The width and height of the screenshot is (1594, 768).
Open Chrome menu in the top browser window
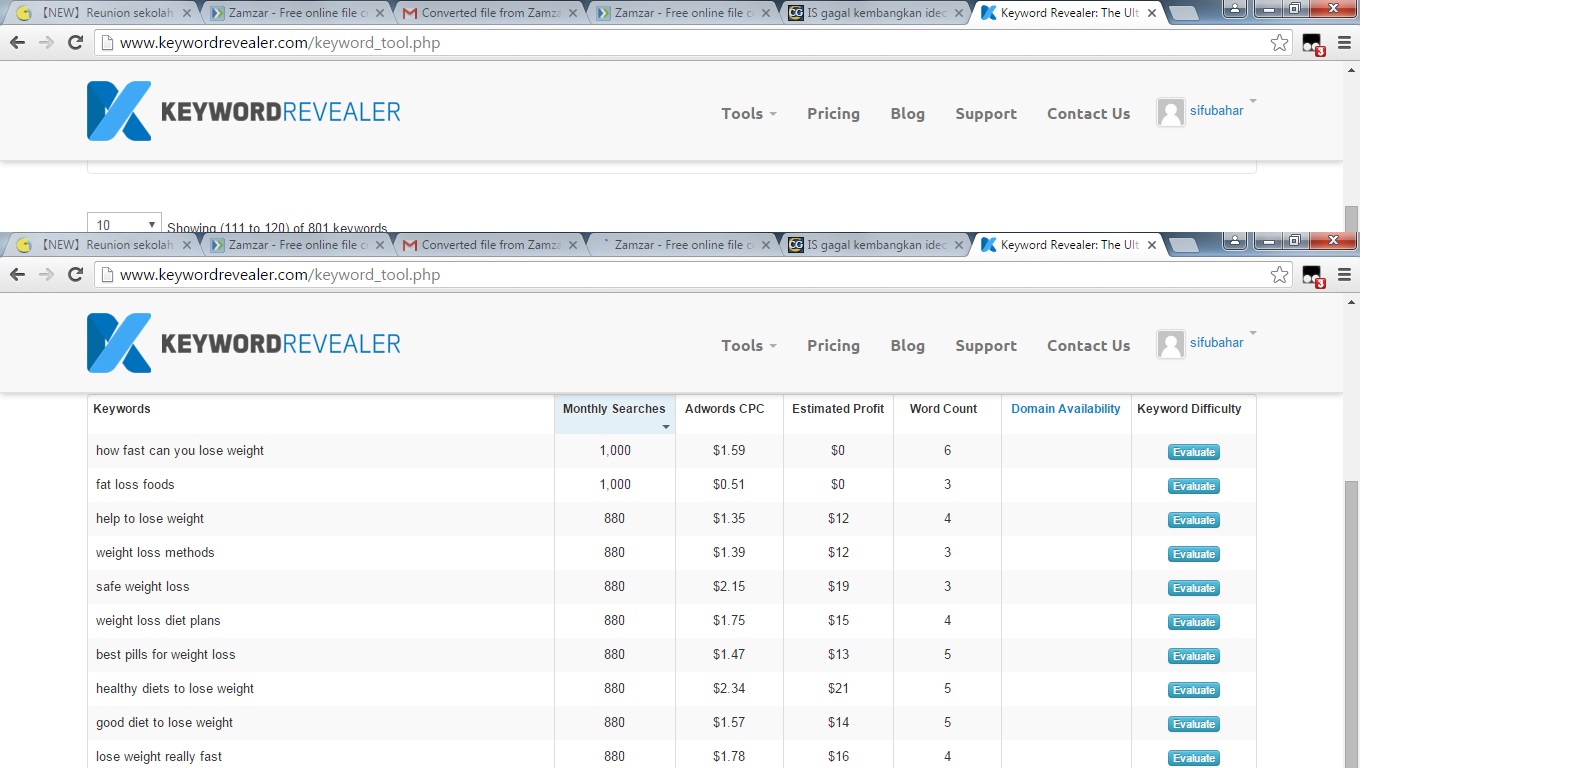pyautogui.click(x=1344, y=42)
